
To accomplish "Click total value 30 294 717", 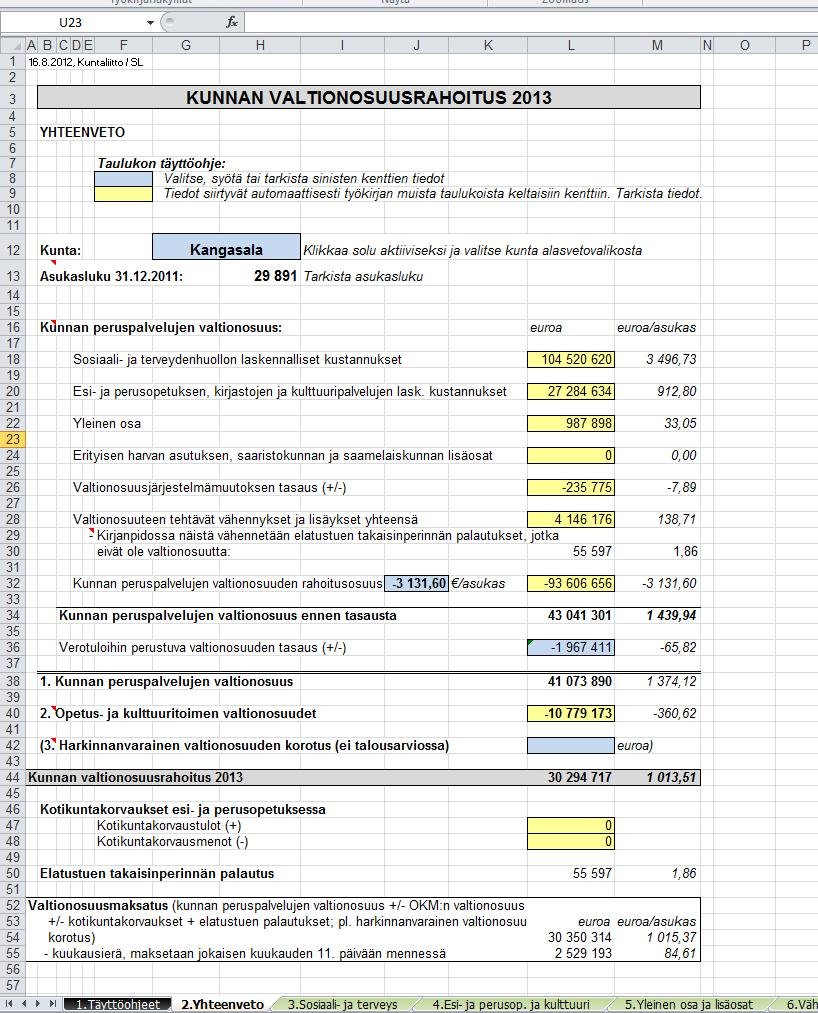I will (x=580, y=777).
